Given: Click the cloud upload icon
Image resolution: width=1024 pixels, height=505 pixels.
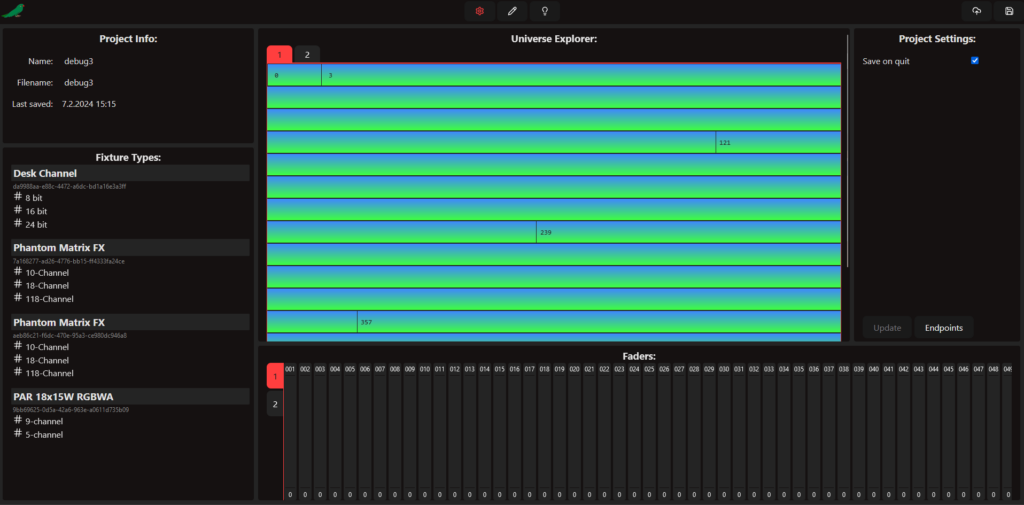Looking at the screenshot, I should tap(976, 11).
